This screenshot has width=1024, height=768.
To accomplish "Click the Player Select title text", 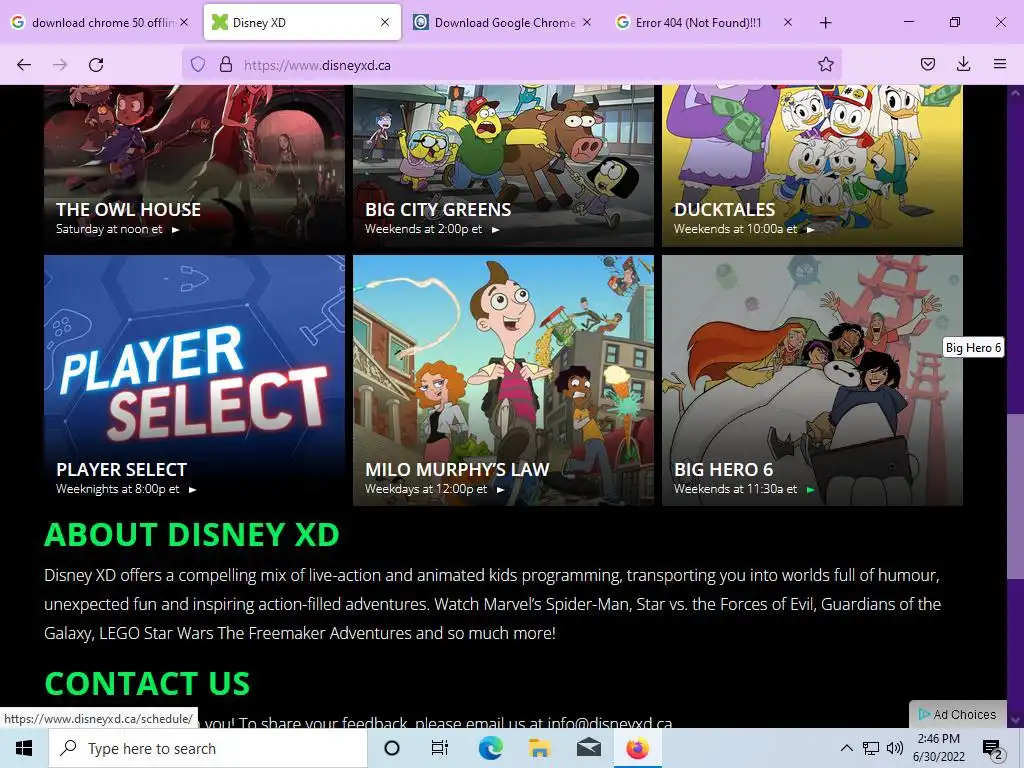I will 121,470.
